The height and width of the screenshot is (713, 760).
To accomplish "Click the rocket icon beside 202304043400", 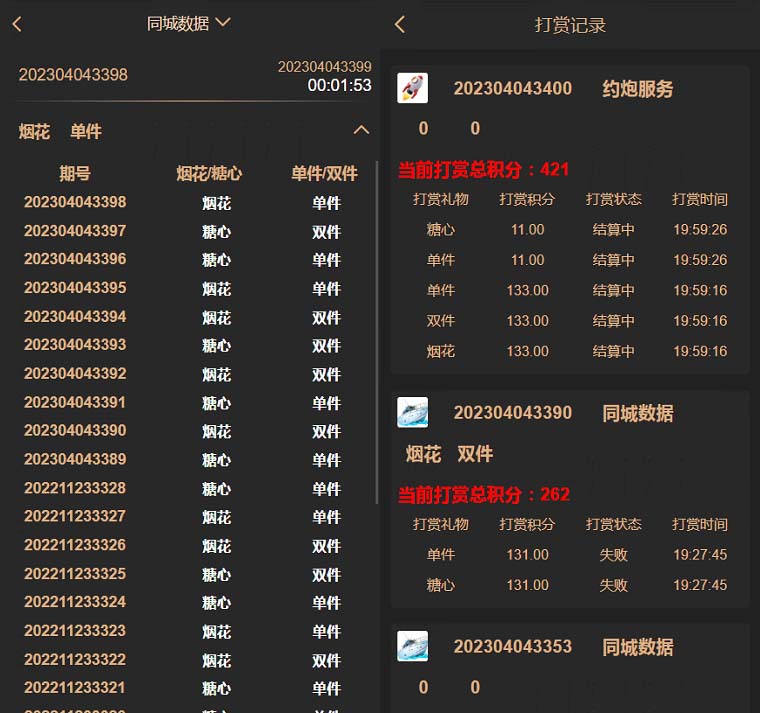I will 413,88.
